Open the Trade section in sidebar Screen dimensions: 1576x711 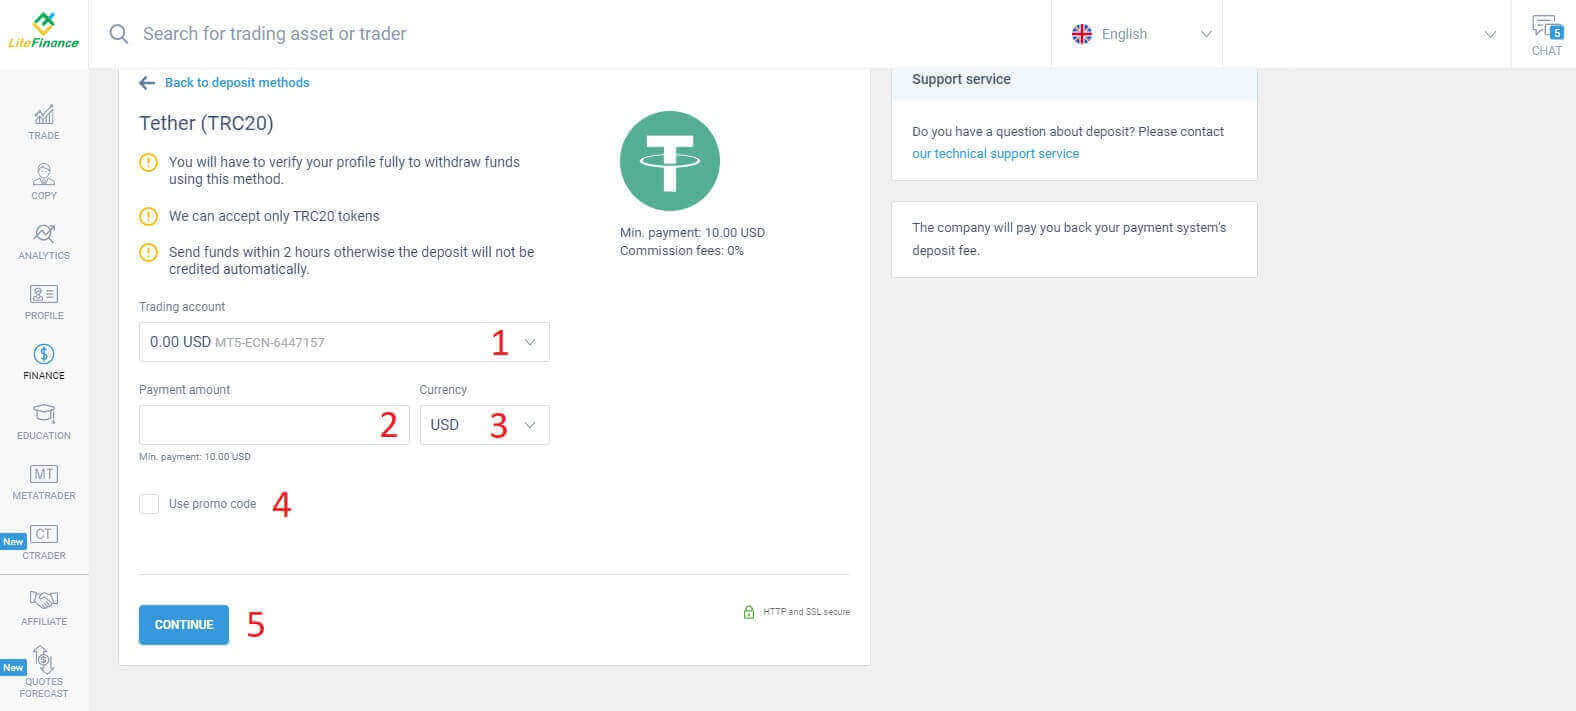click(43, 122)
